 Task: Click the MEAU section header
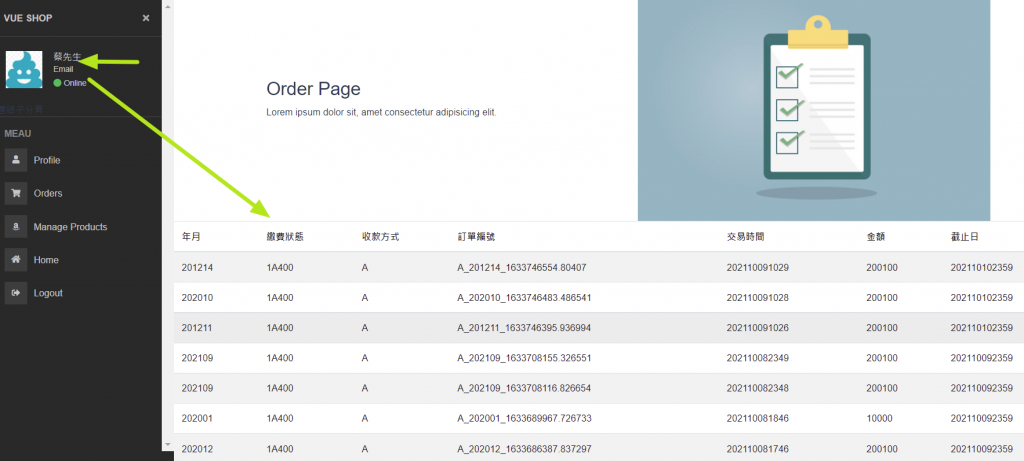(x=18, y=134)
